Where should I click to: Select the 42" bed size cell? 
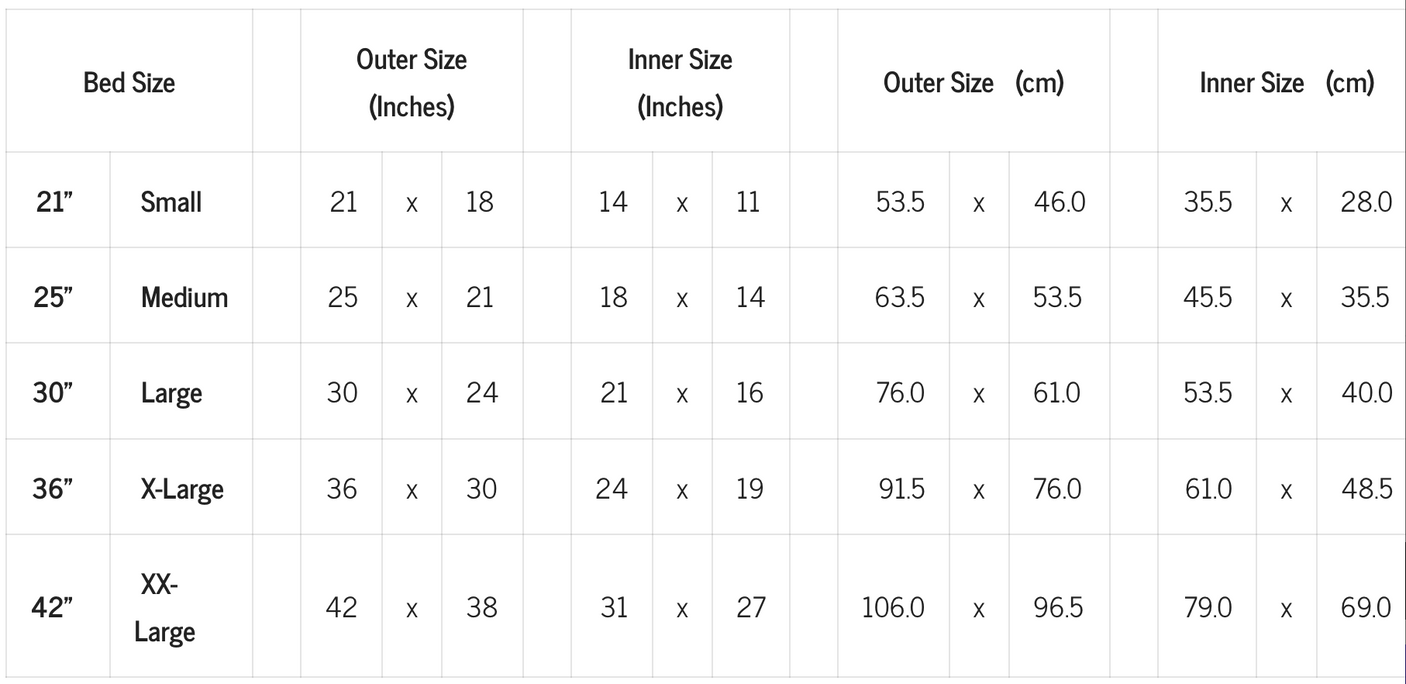tap(54, 607)
